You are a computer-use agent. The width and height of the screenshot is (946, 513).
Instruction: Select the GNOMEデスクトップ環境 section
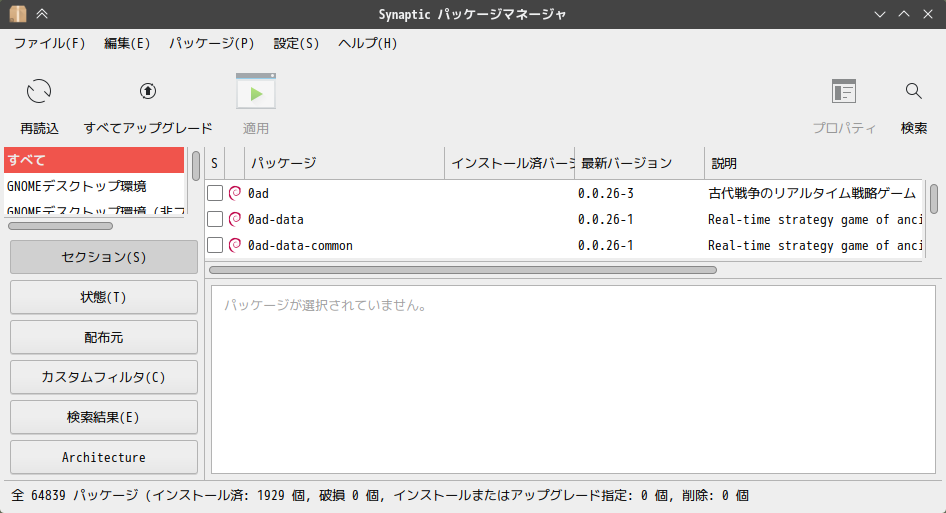94,186
